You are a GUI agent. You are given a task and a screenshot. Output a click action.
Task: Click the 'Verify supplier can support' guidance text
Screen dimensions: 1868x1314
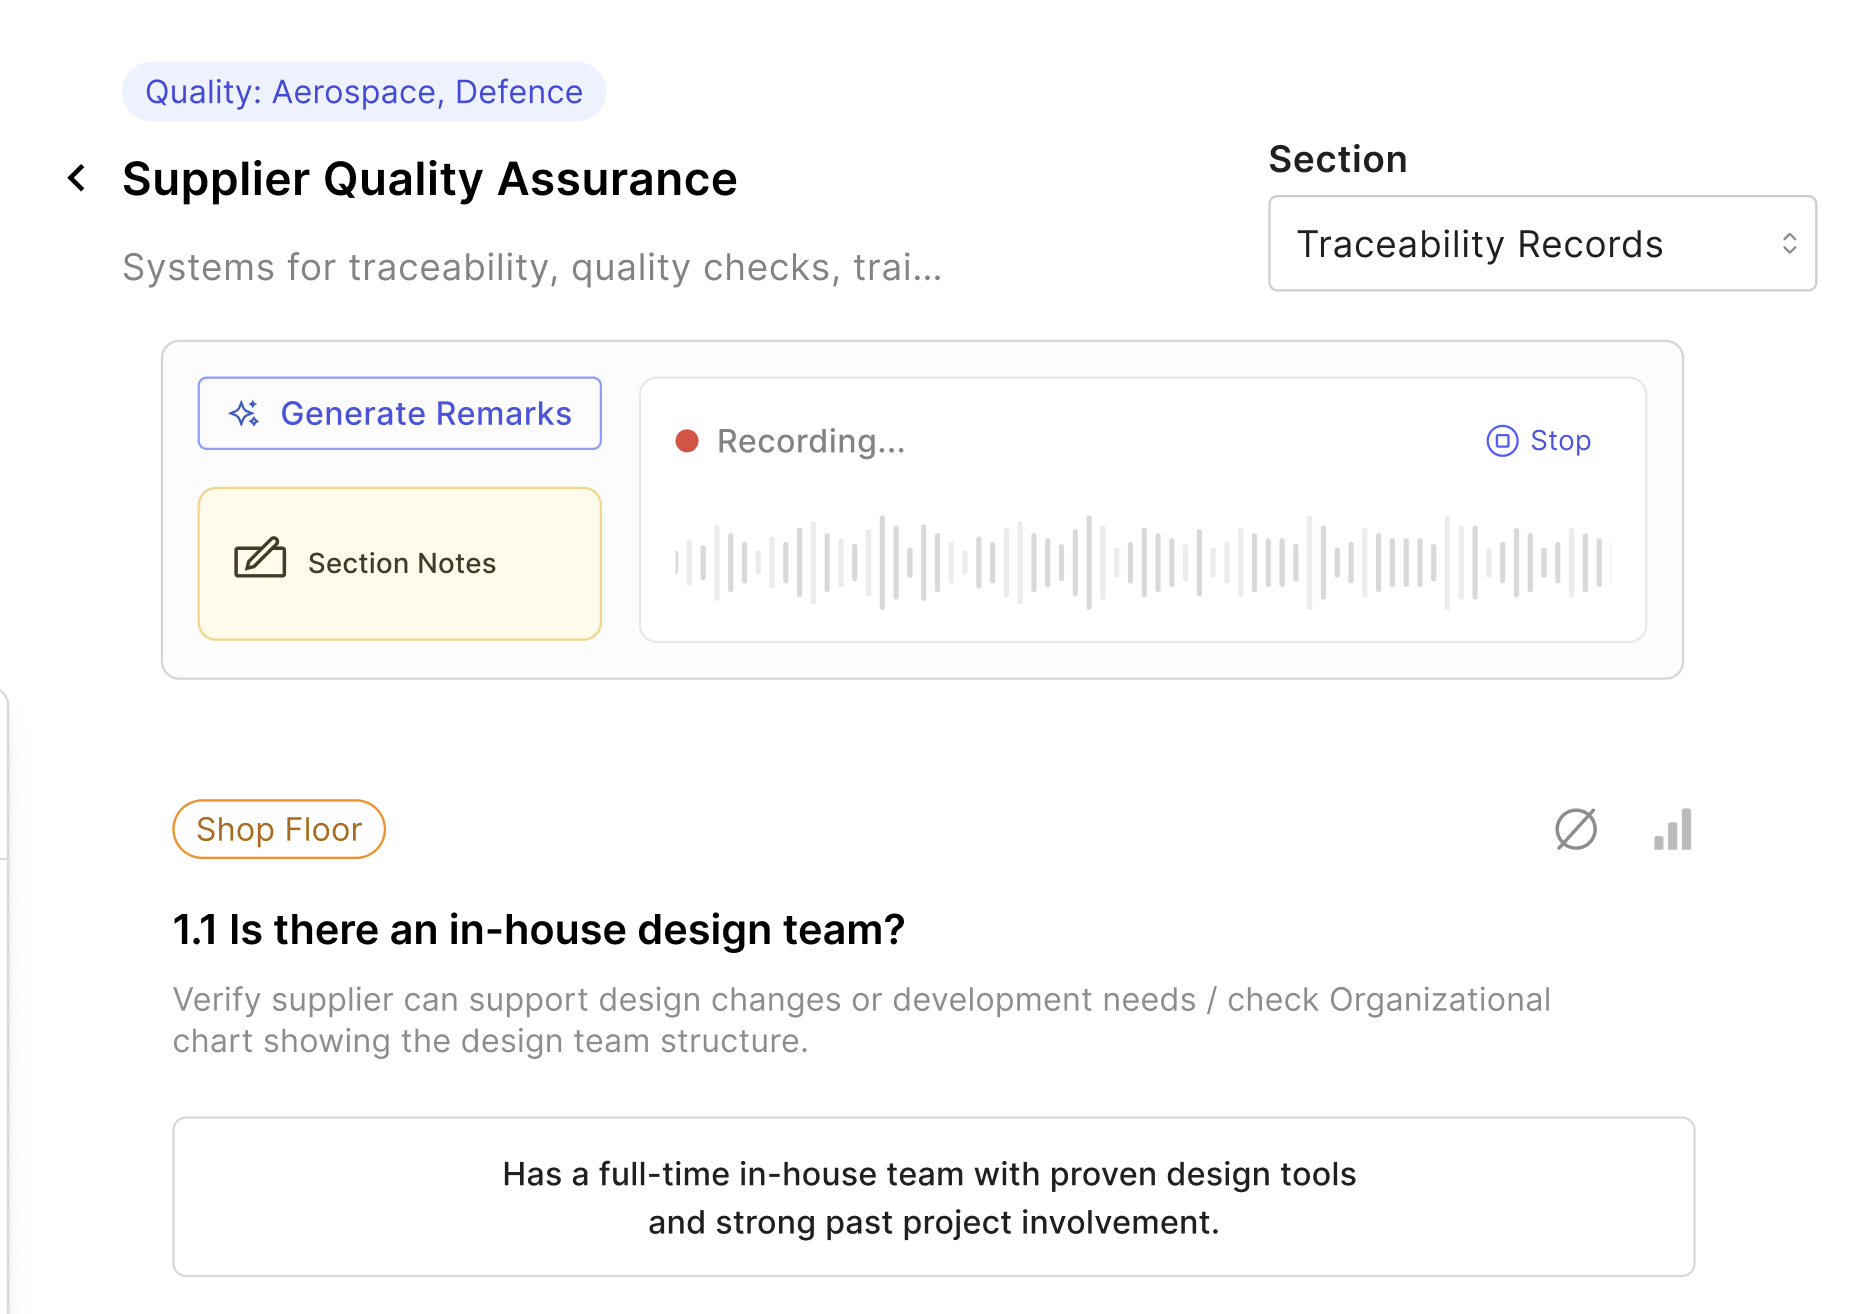coord(862,1020)
